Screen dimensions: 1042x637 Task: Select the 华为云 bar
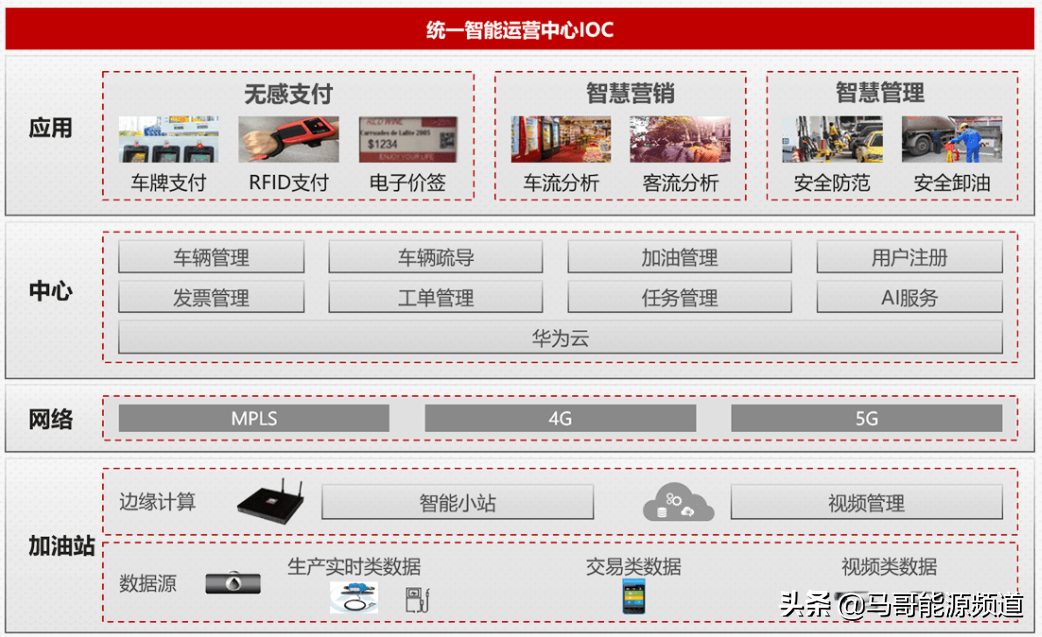pyautogui.click(x=560, y=338)
